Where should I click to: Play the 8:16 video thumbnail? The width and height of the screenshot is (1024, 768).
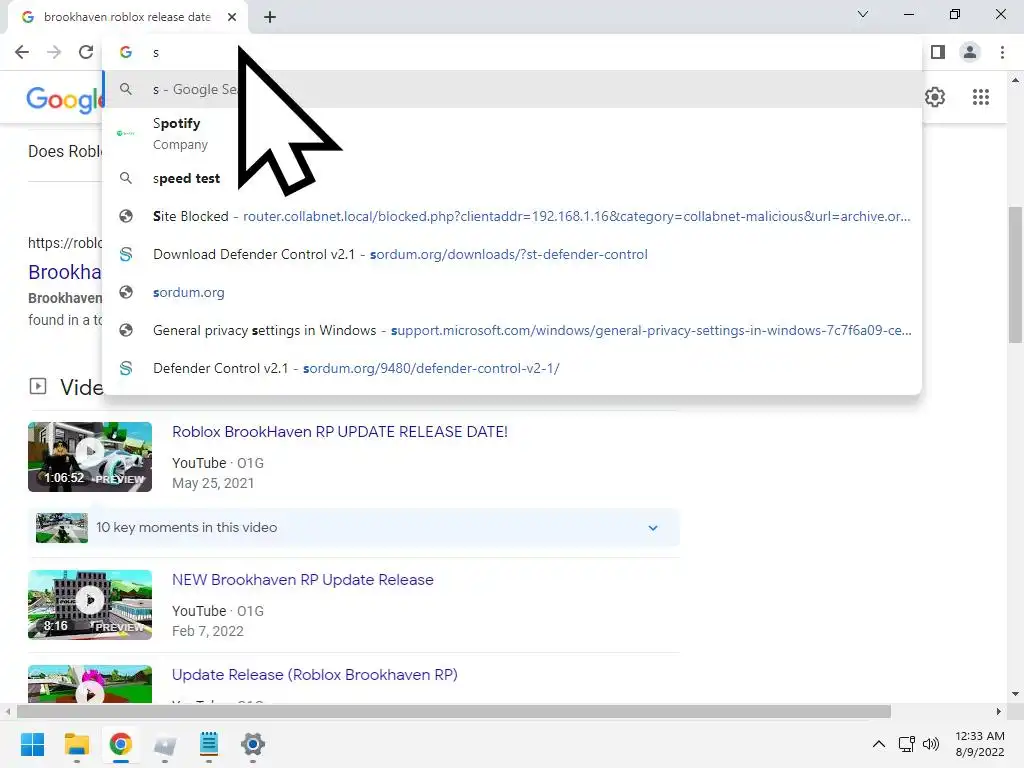click(90, 604)
